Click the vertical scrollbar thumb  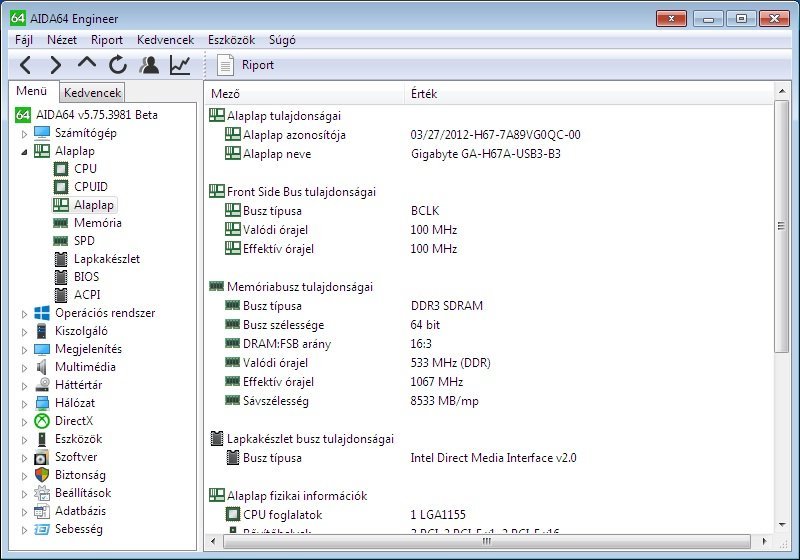click(781, 226)
